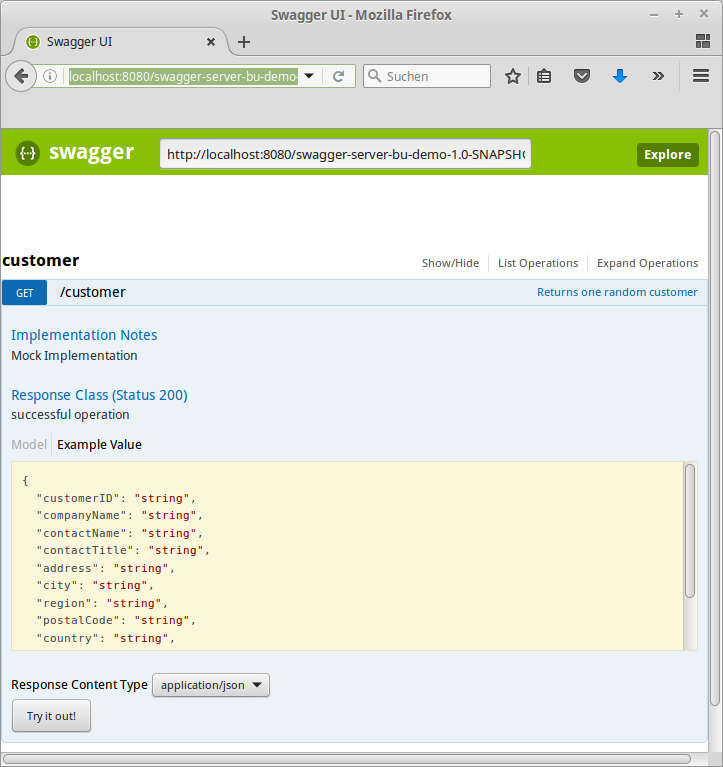Open the address bar history dropdown arrow
723x767 pixels.
coord(309,76)
